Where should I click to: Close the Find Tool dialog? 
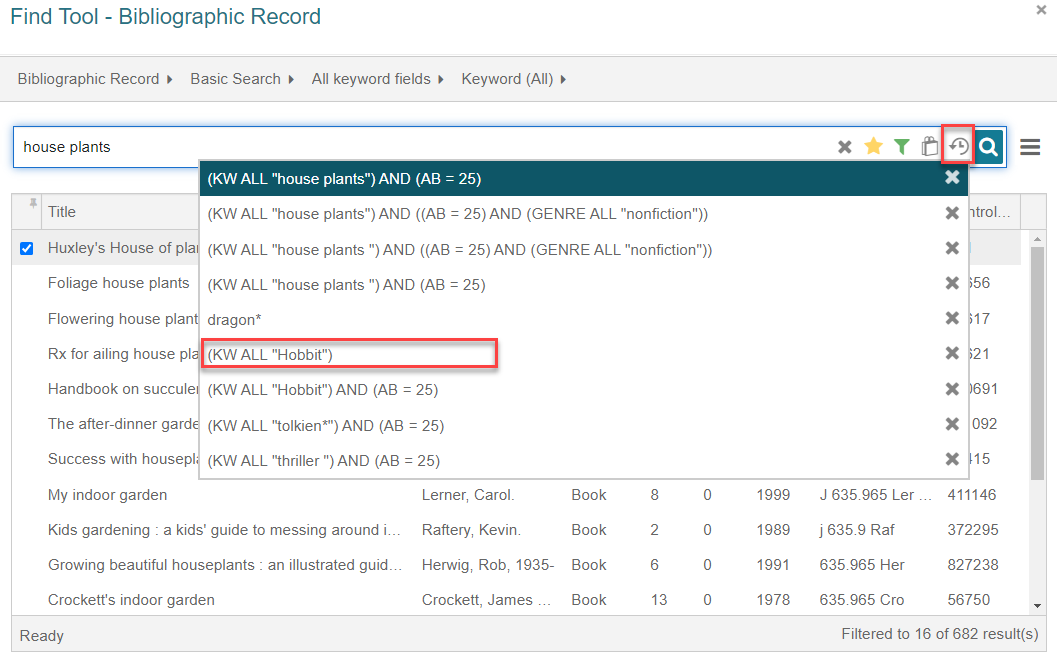(x=1041, y=10)
